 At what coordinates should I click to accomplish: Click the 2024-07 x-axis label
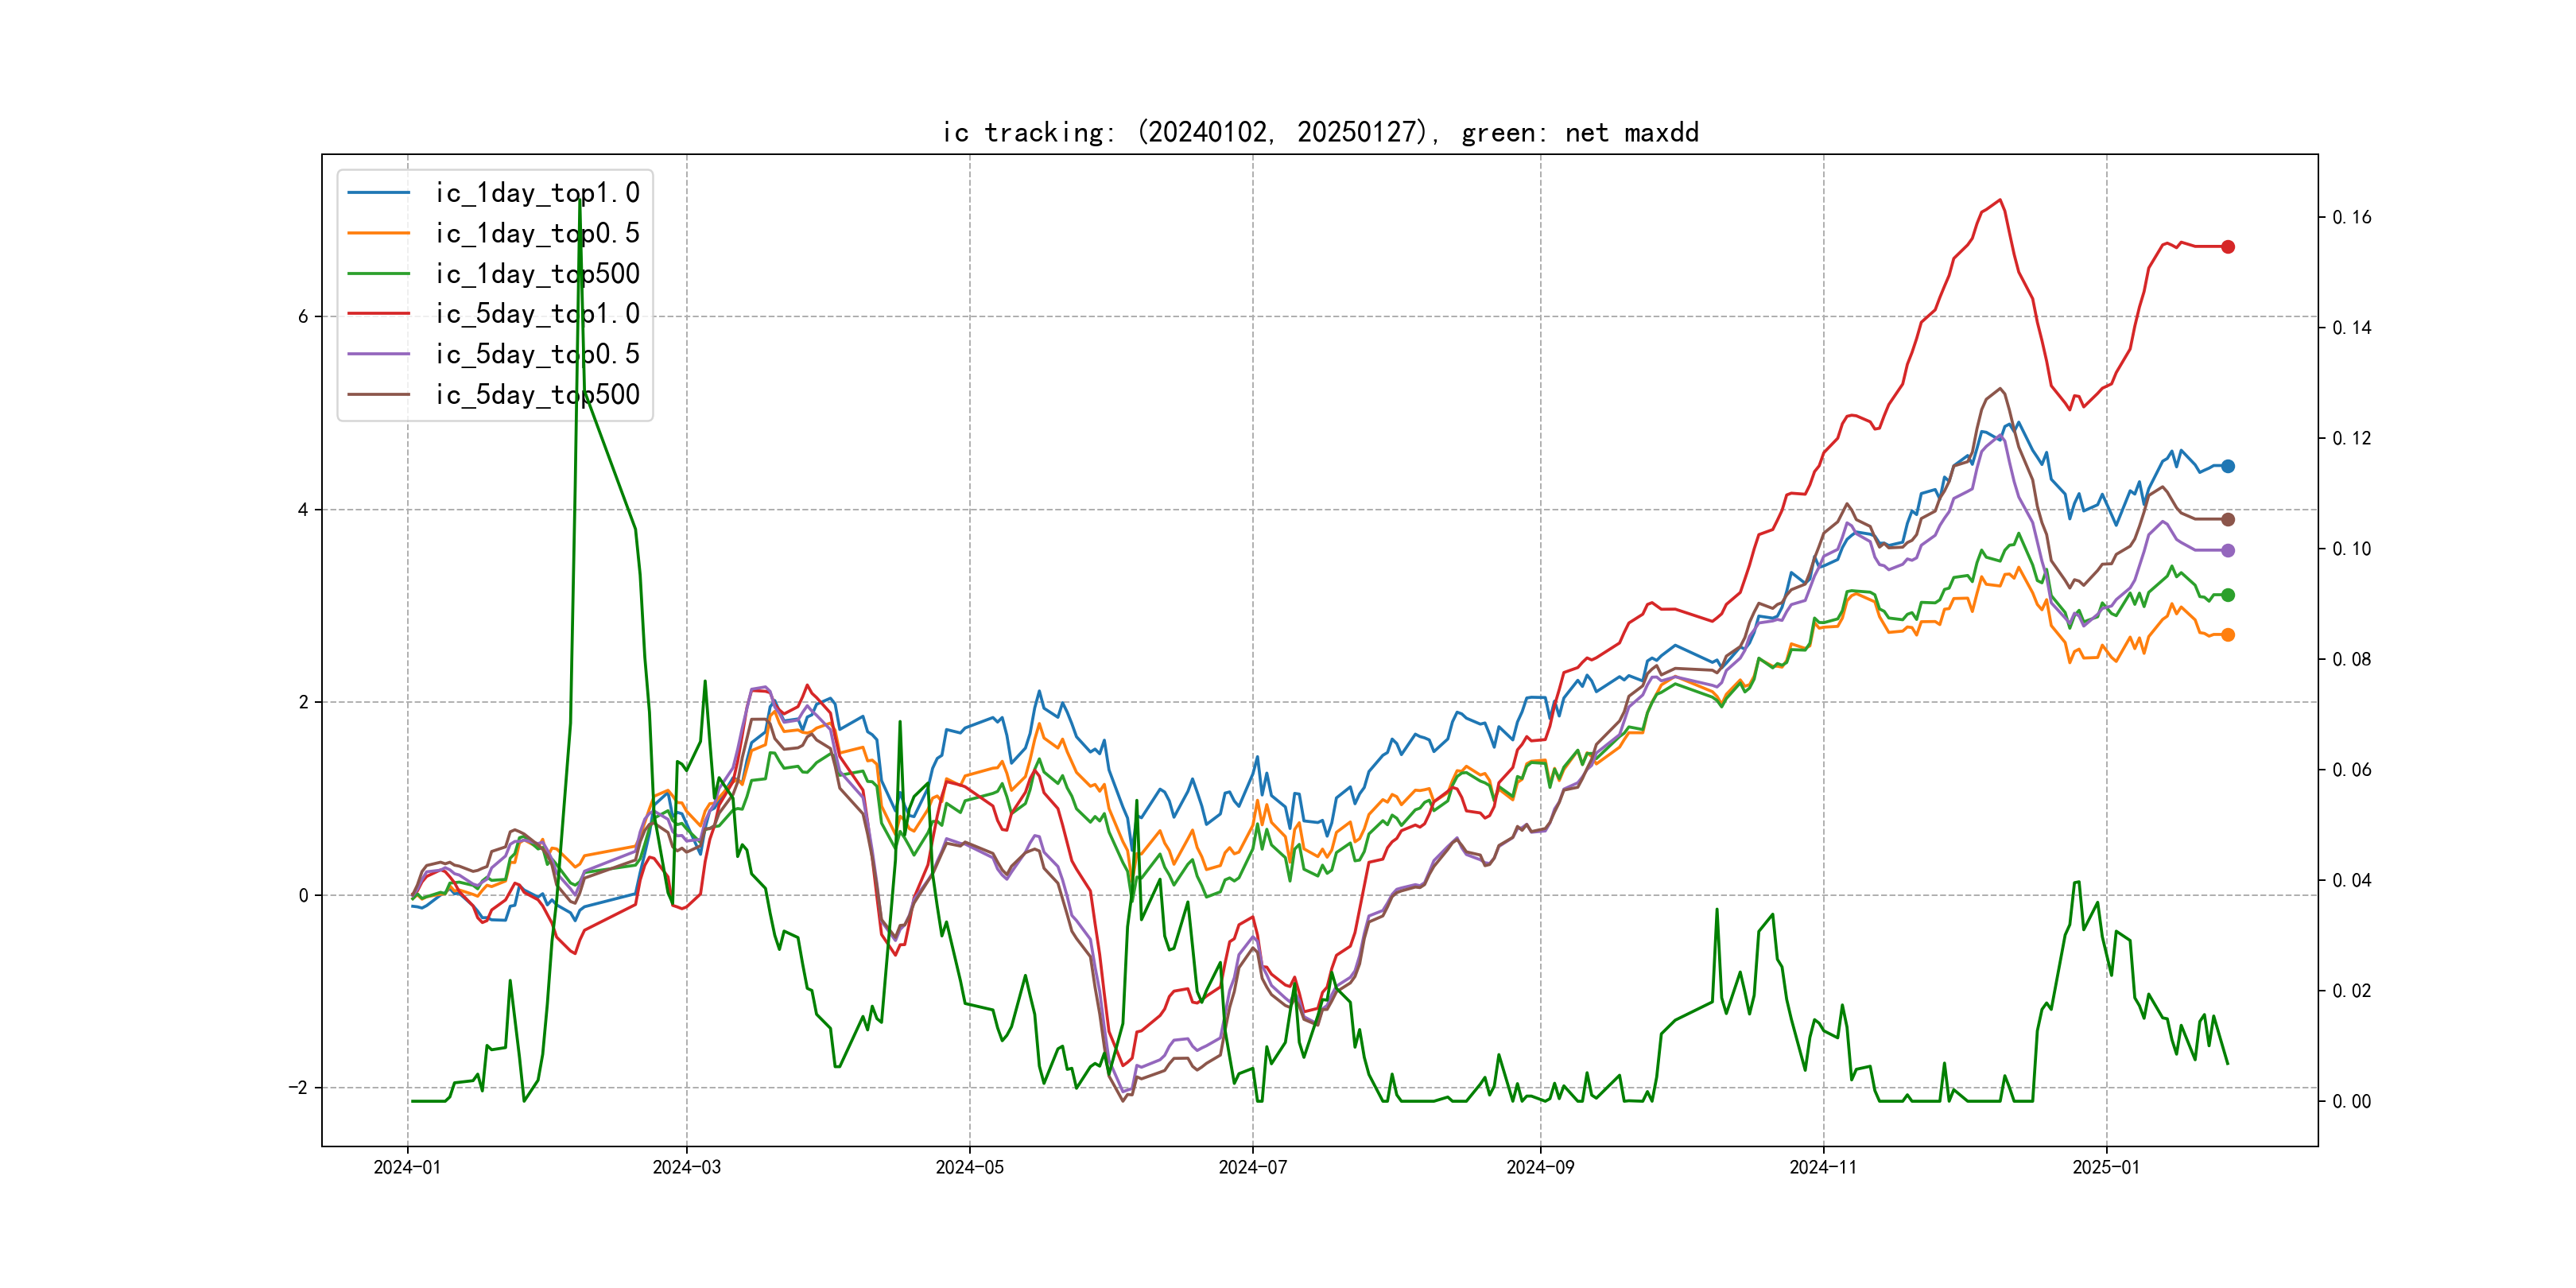point(1253,1168)
